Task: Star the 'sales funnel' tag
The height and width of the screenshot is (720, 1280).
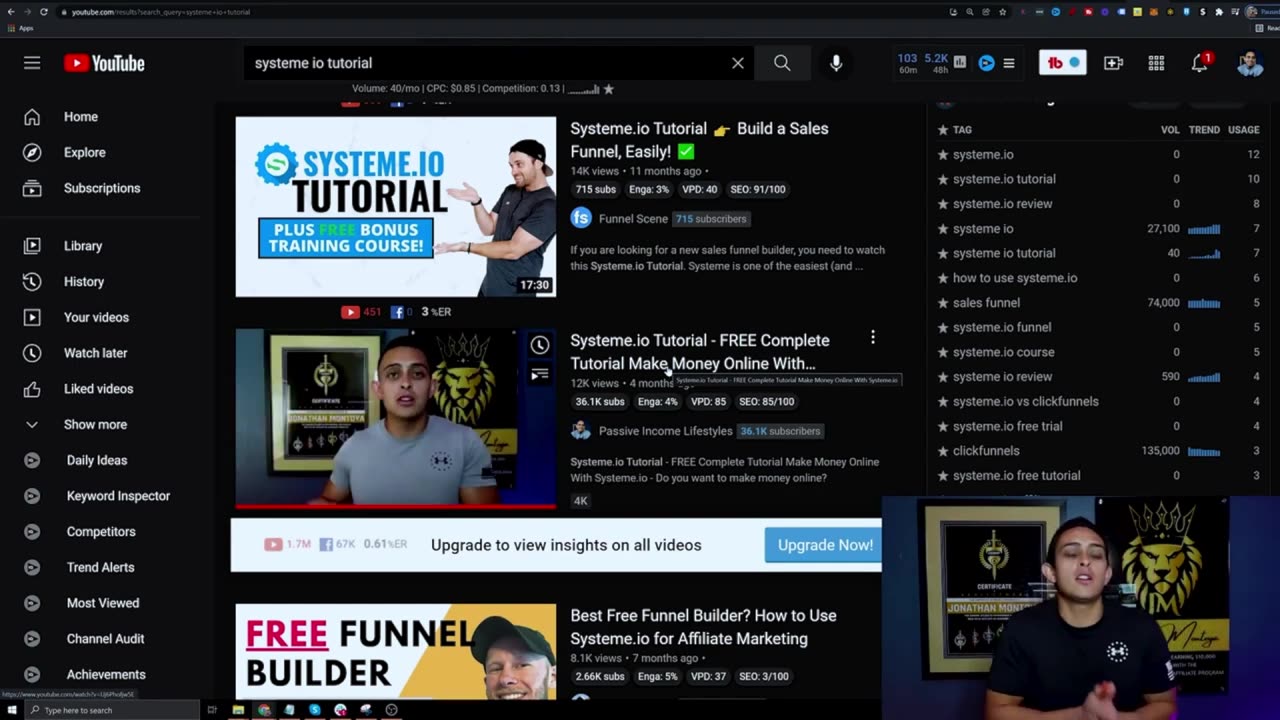Action: pyautogui.click(x=943, y=303)
